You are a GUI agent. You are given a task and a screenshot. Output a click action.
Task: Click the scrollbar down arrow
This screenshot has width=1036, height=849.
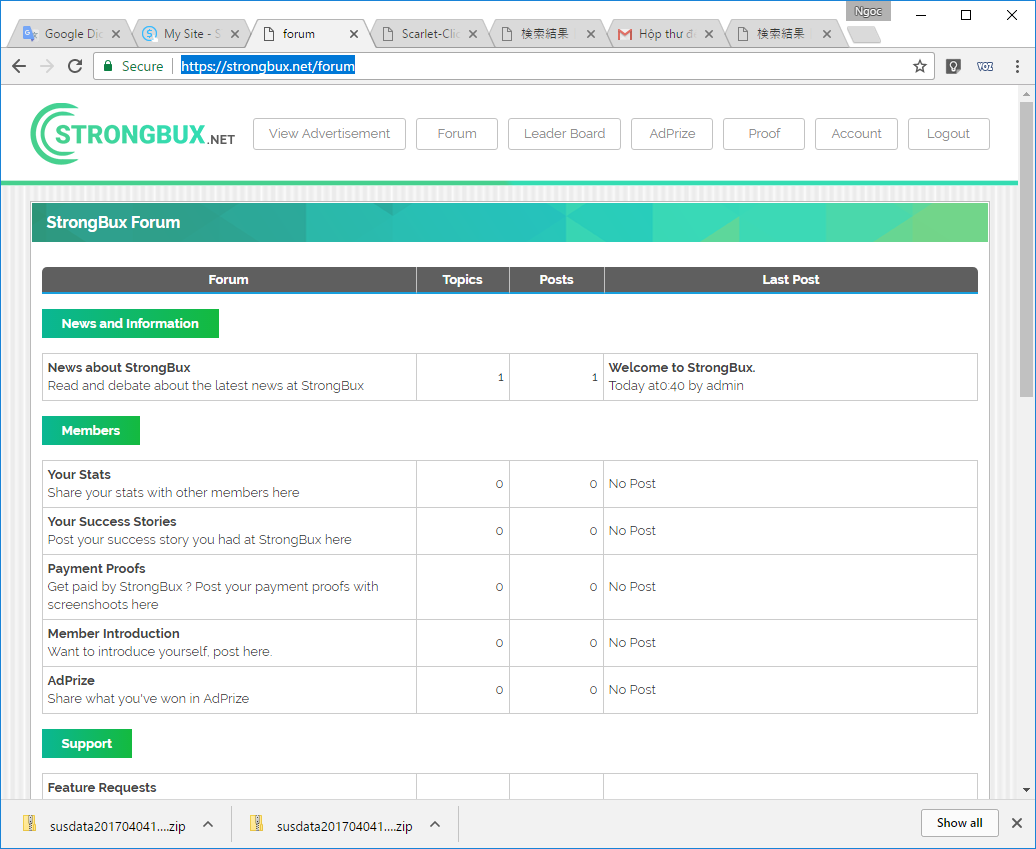1026,790
